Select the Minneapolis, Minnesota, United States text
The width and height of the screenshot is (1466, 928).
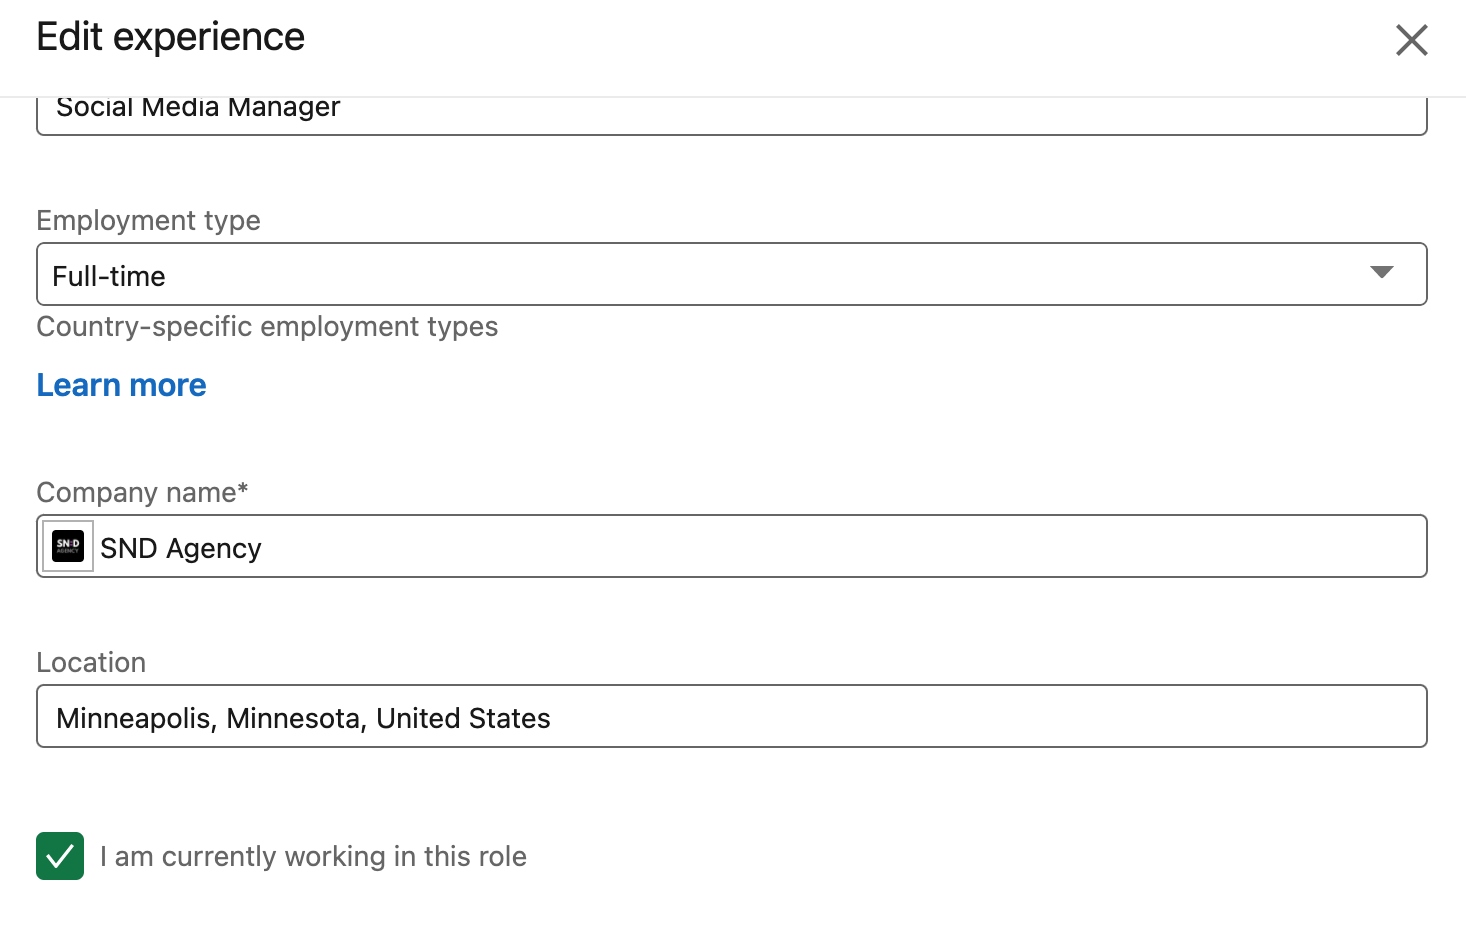click(x=302, y=717)
